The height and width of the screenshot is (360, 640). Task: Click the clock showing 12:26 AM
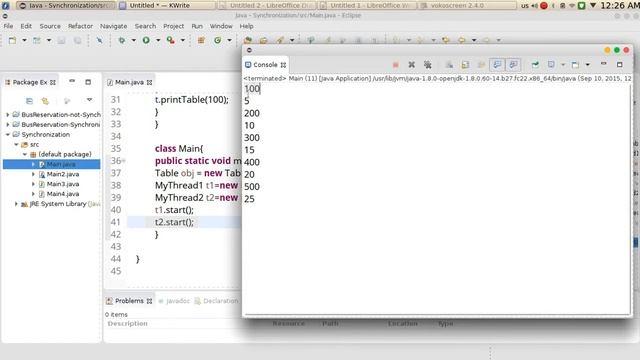click(x=620, y=6)
